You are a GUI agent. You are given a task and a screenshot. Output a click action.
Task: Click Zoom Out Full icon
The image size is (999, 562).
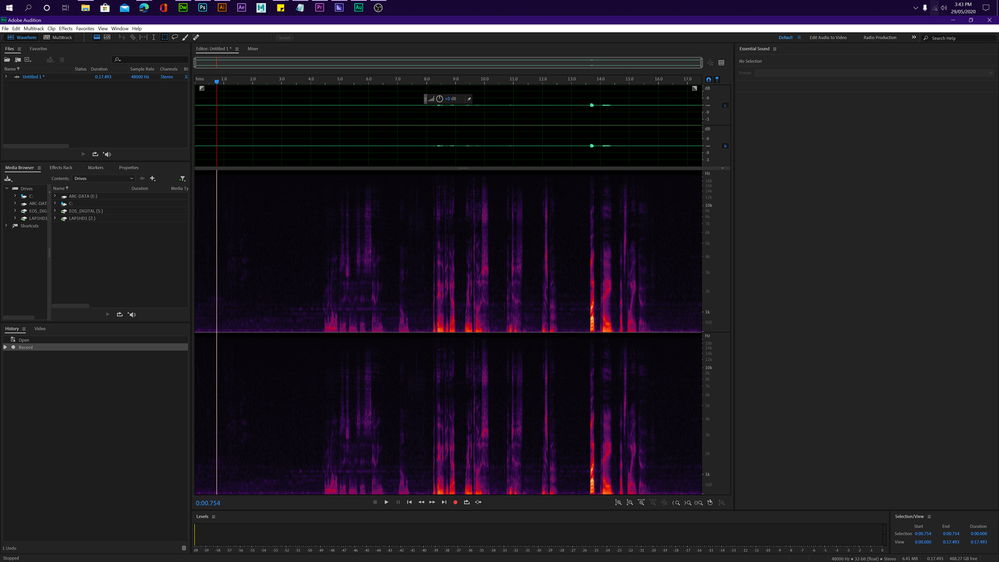[664, 502]
